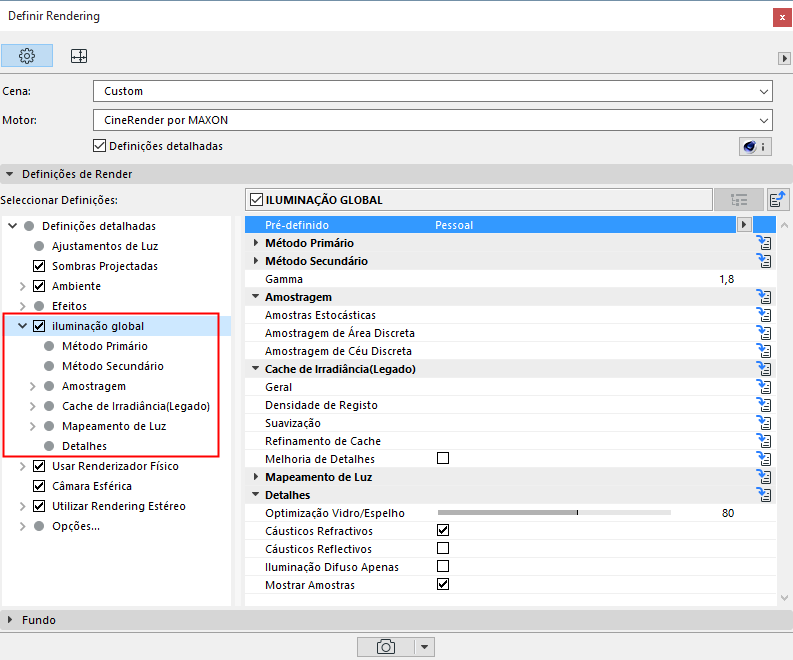Click the jump icon in Refinamento de Cache row
The width and height of the screenshot is (793, 660).
(764, 441)
